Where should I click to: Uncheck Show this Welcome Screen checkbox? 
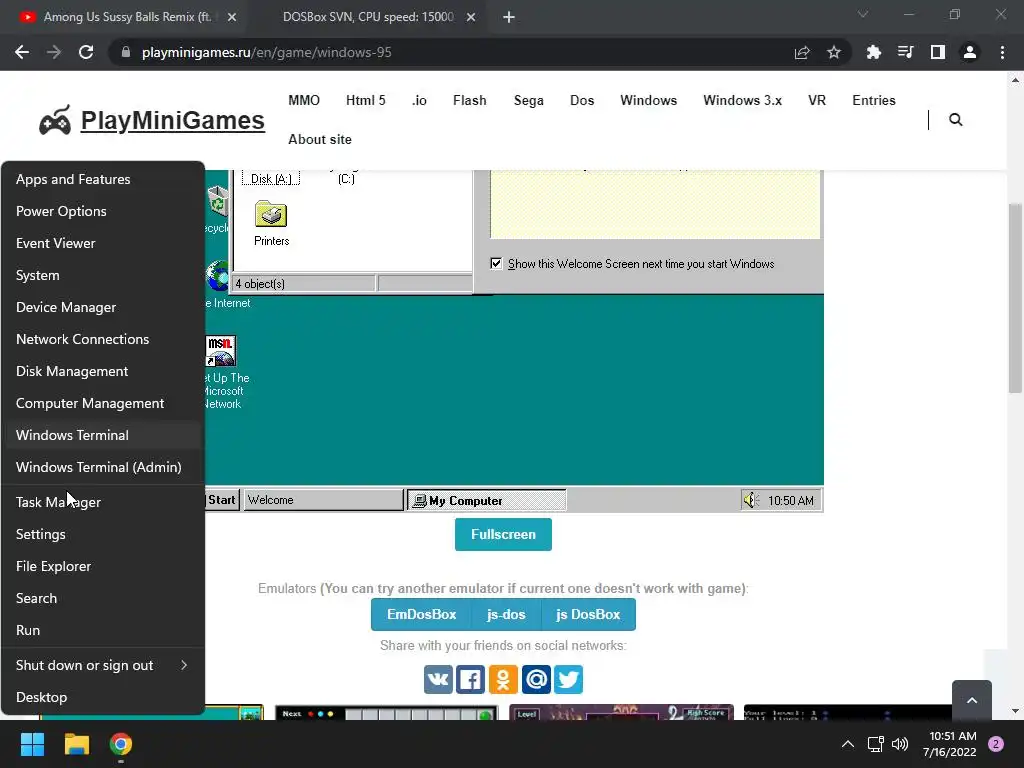496,263
